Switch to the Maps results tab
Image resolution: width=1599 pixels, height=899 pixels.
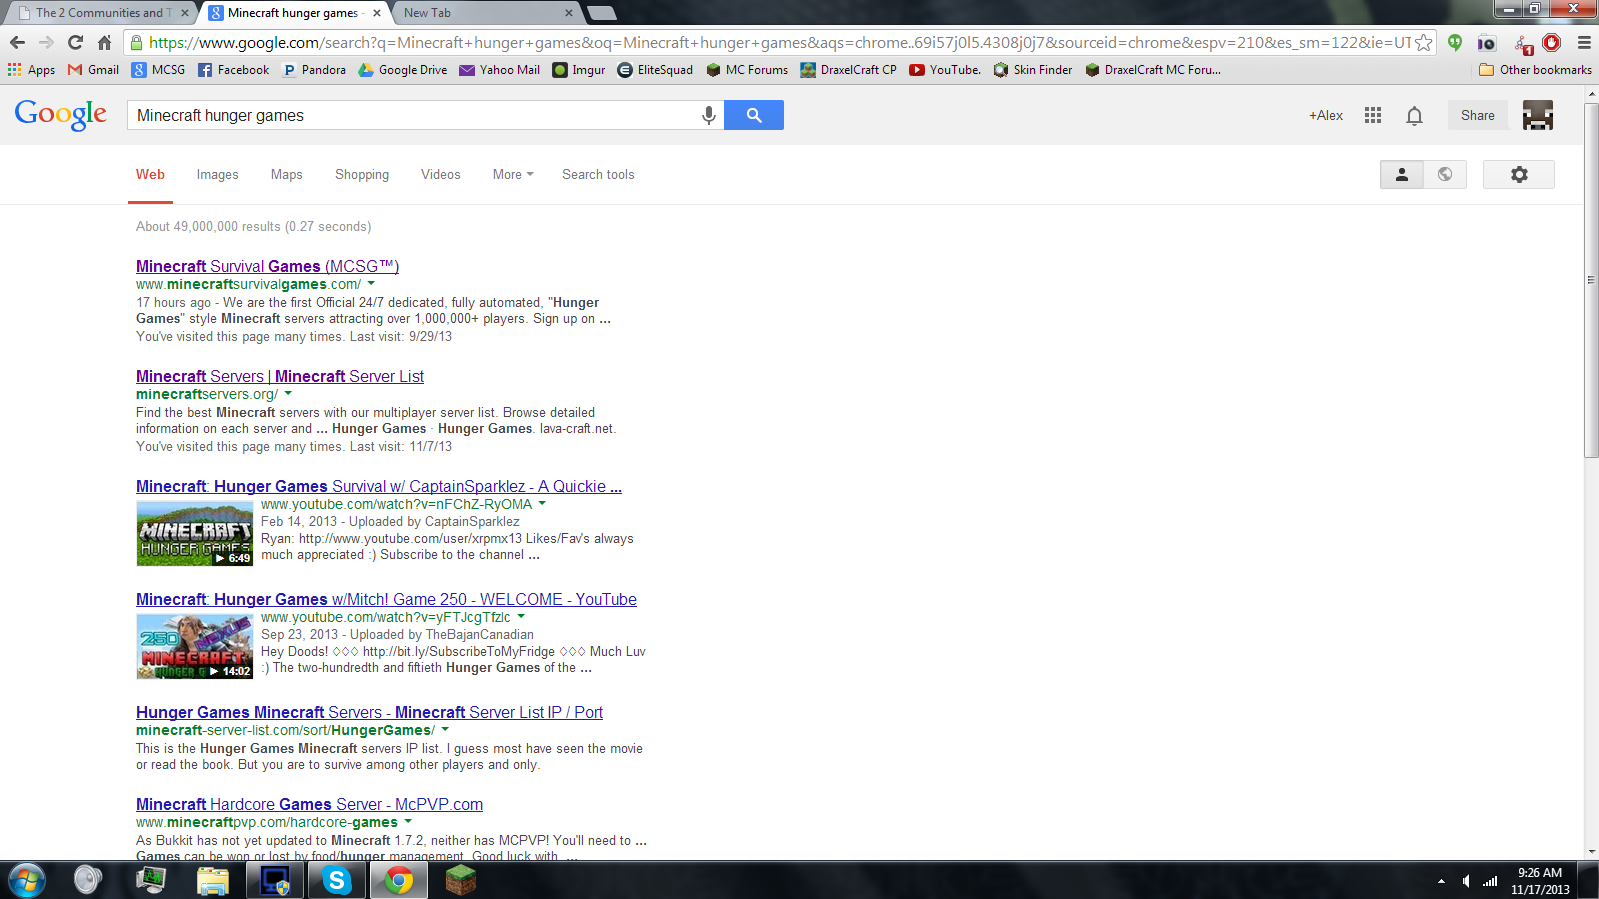pyautogui.click(x=286, y=174)
